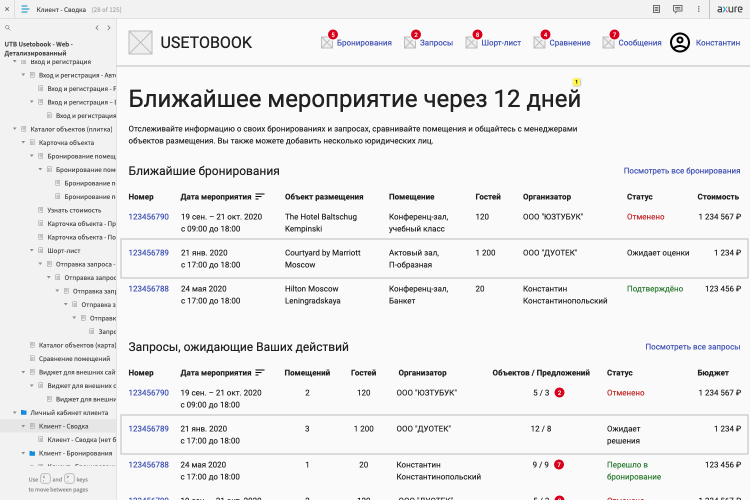This screenshot has height=500, width=750.
Task: Go to next page arrow
Action: [109, 28]
